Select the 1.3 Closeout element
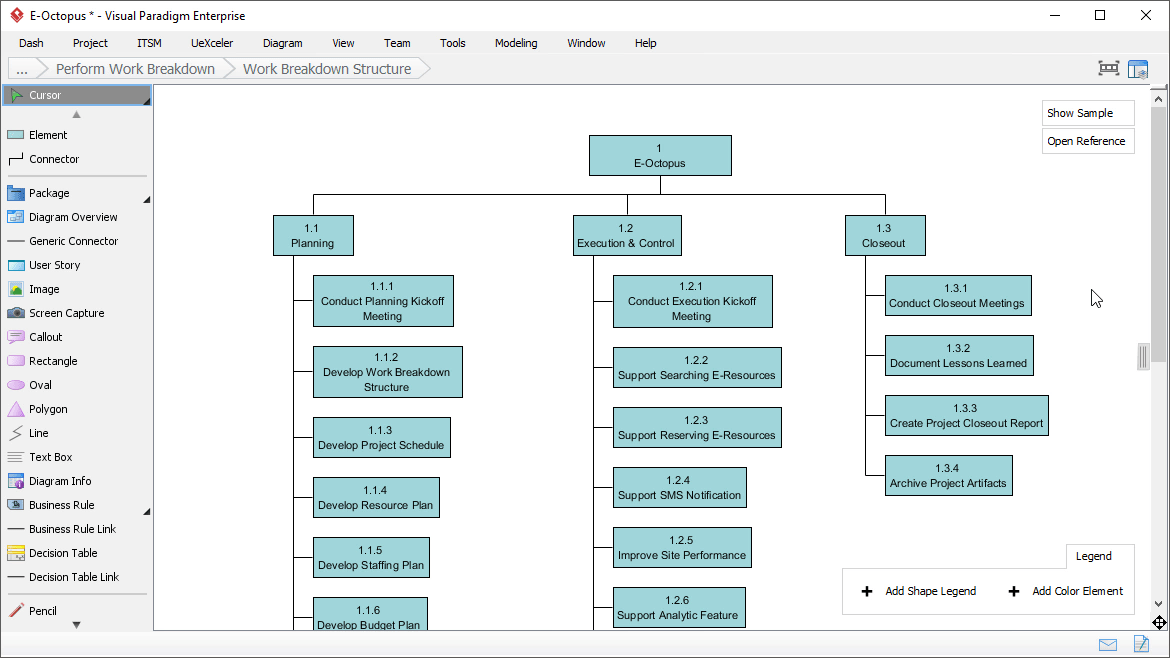The image size is (1170, 658). click(x=885, y=236)
